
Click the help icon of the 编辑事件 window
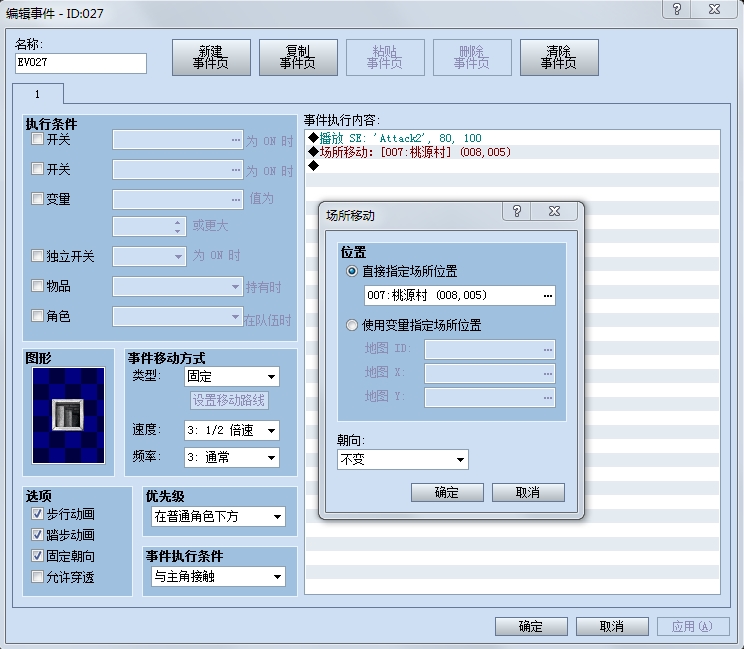click(677, 9)
